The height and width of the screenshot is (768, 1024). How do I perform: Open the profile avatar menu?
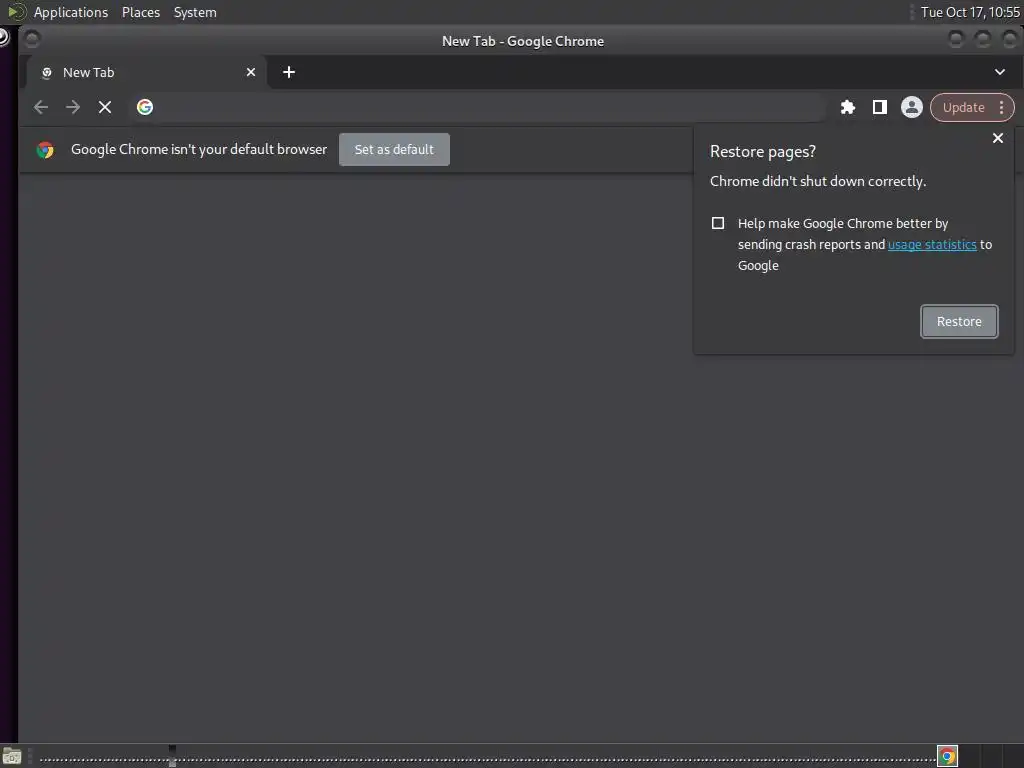[x=912, y=107]
